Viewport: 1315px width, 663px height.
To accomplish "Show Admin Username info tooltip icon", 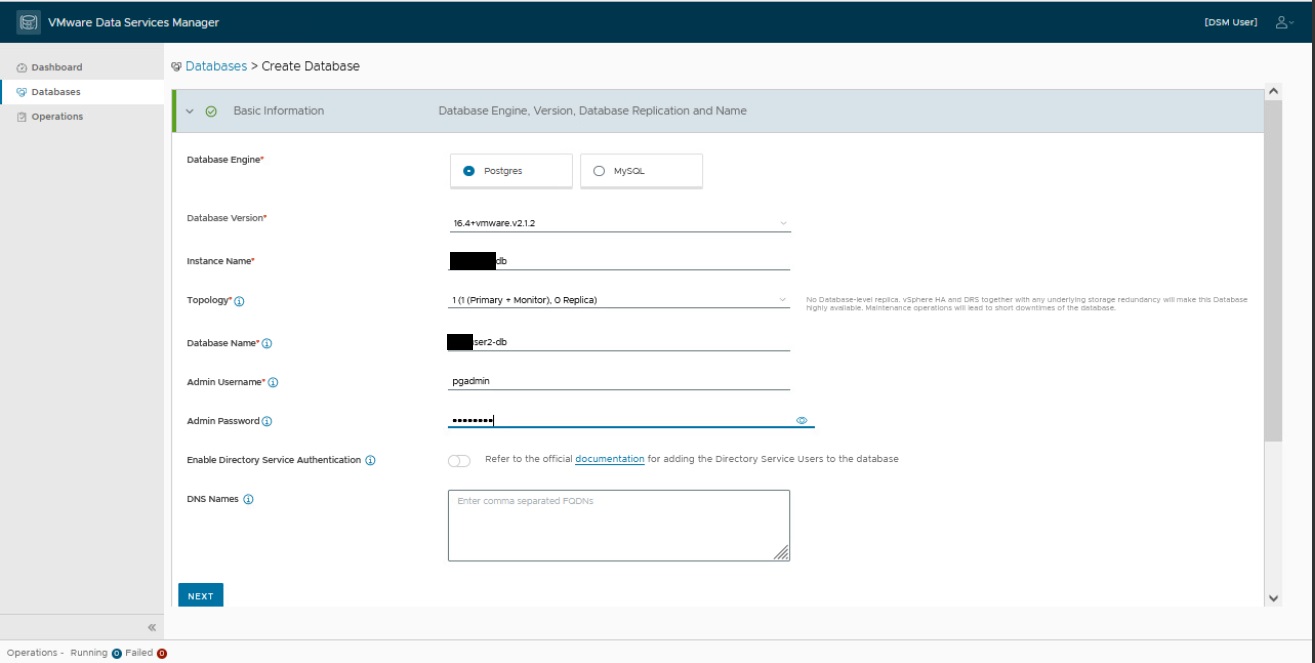I will [273, 383].
